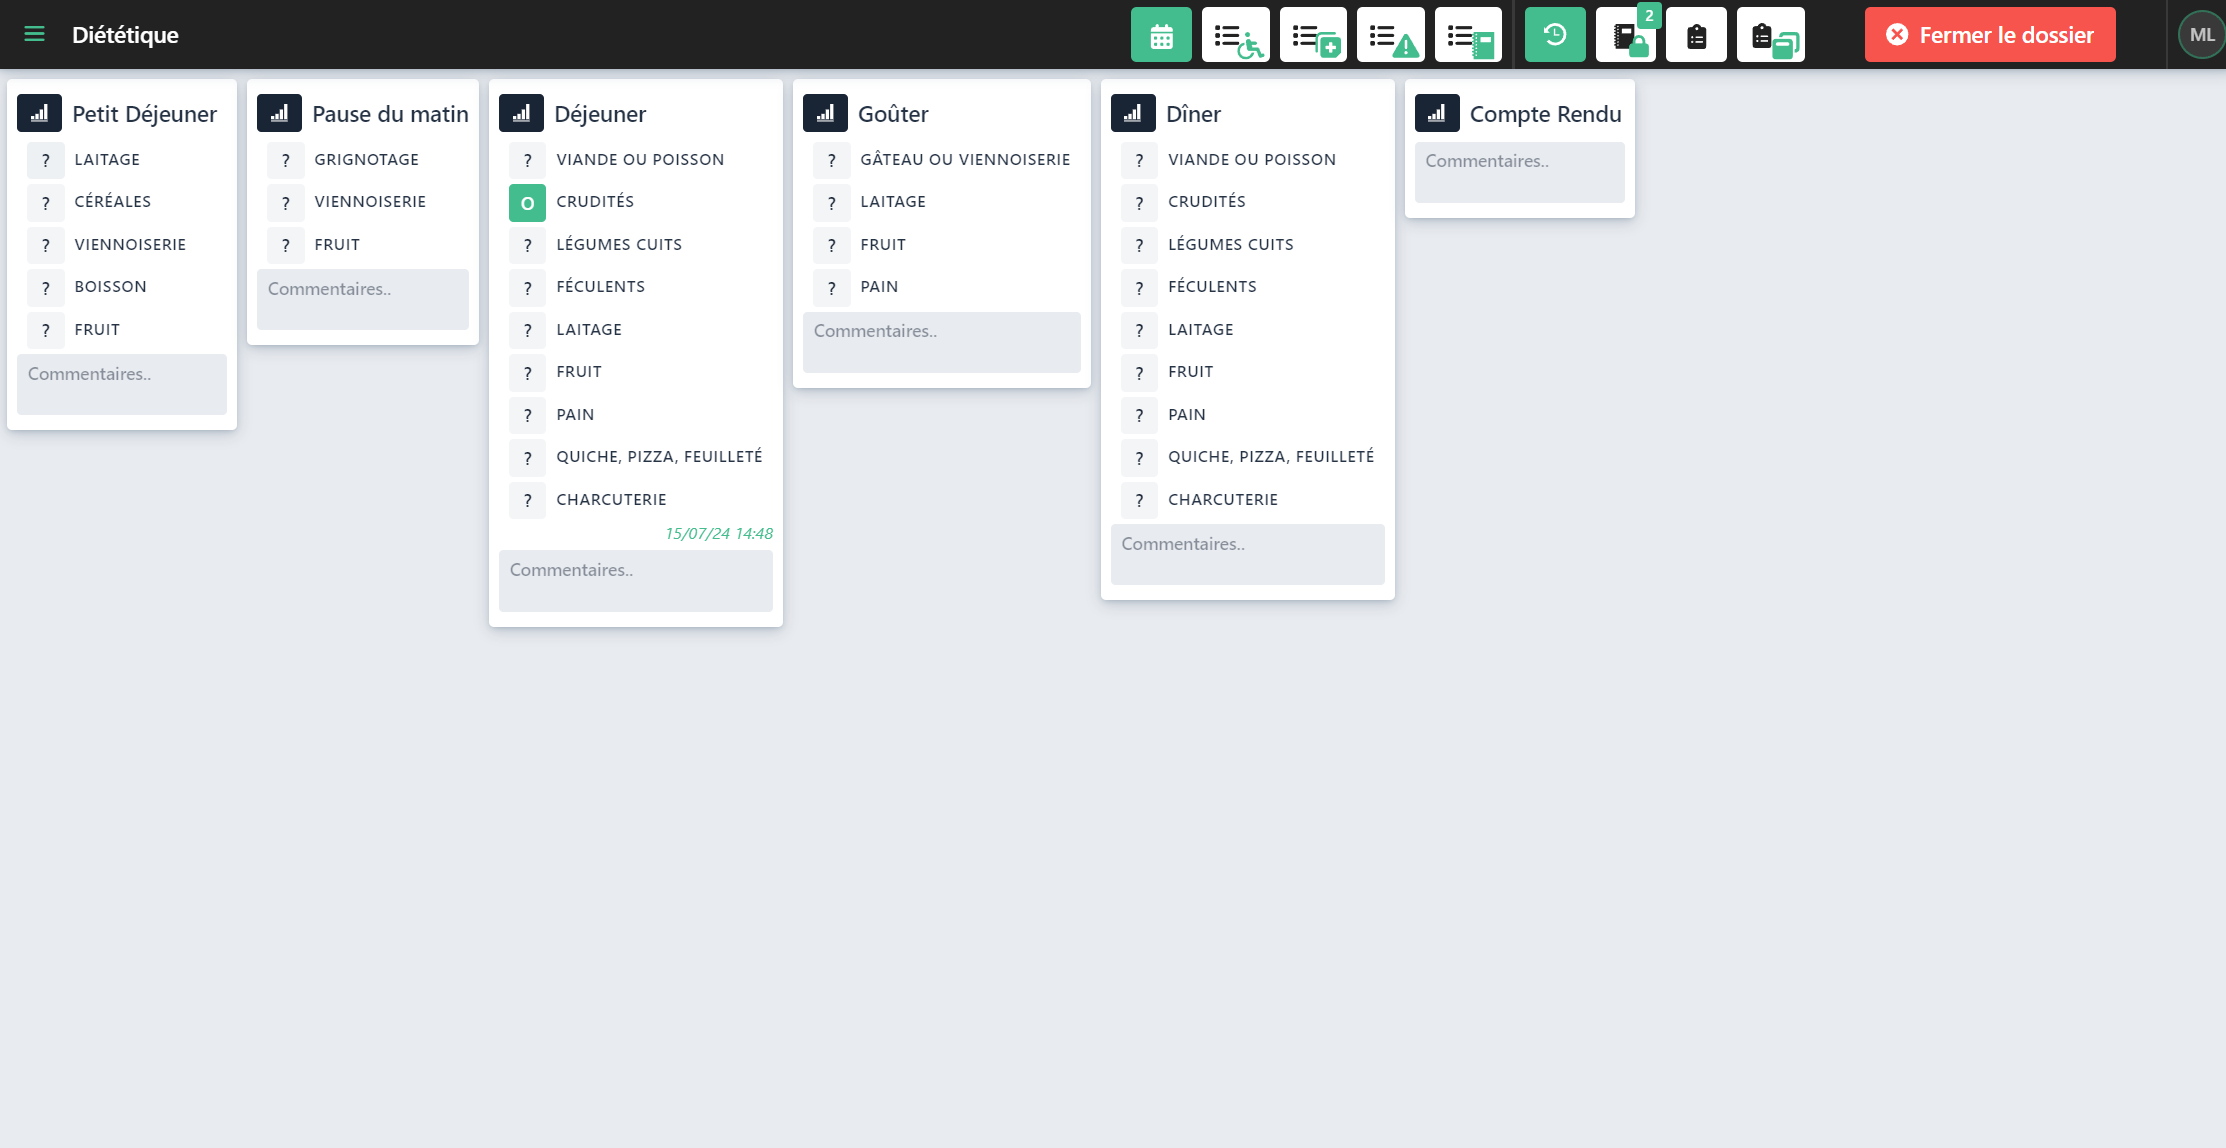Click the list with warning triangle icon

(1391, 35)
